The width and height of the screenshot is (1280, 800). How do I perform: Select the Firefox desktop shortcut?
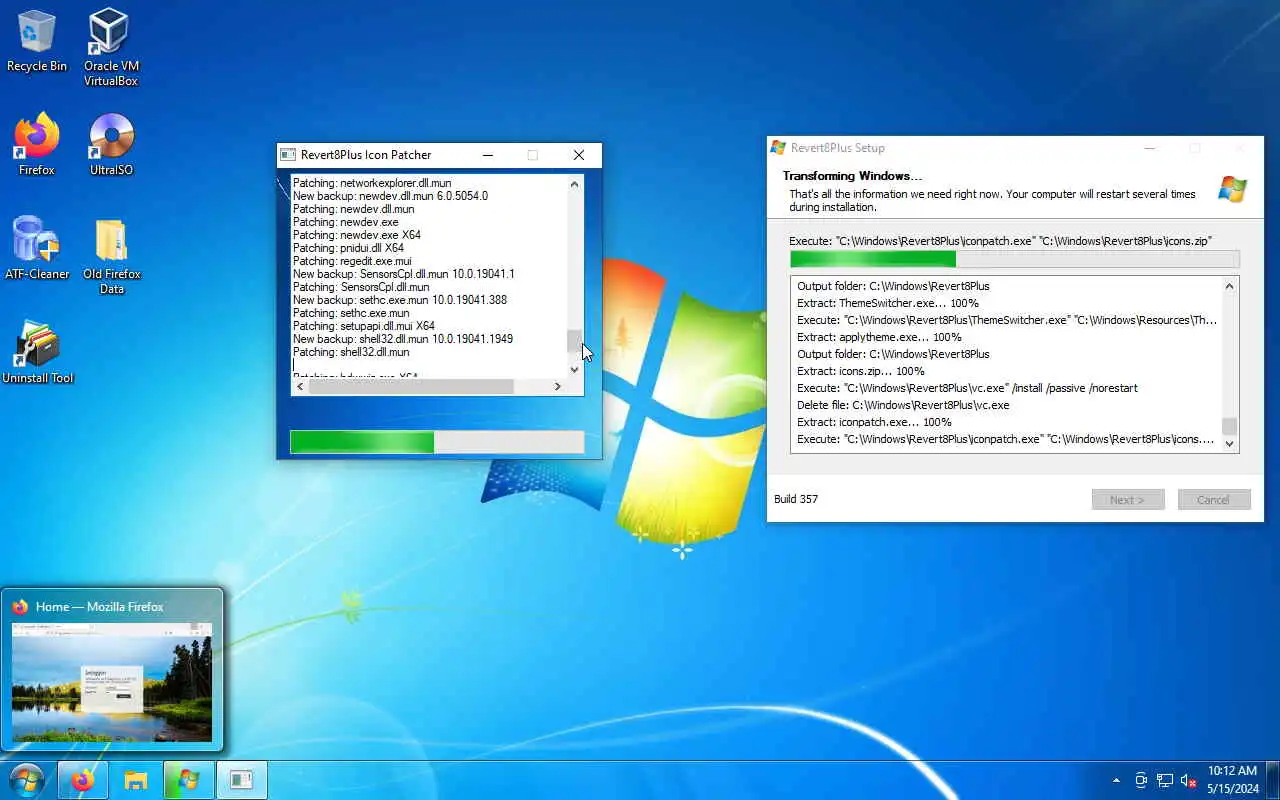[x=37, y=144]
